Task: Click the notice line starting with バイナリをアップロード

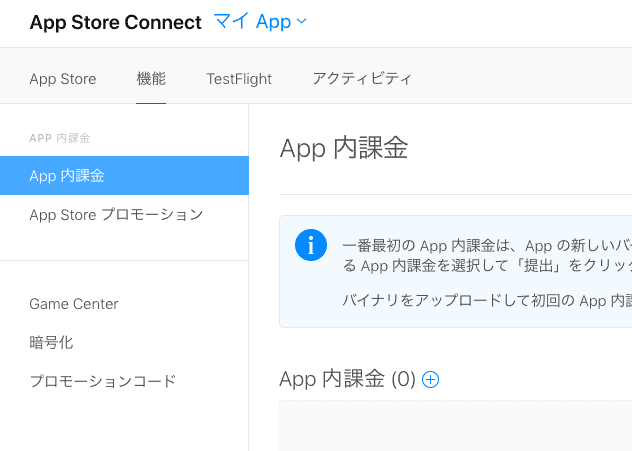Action: coord(487,301)
